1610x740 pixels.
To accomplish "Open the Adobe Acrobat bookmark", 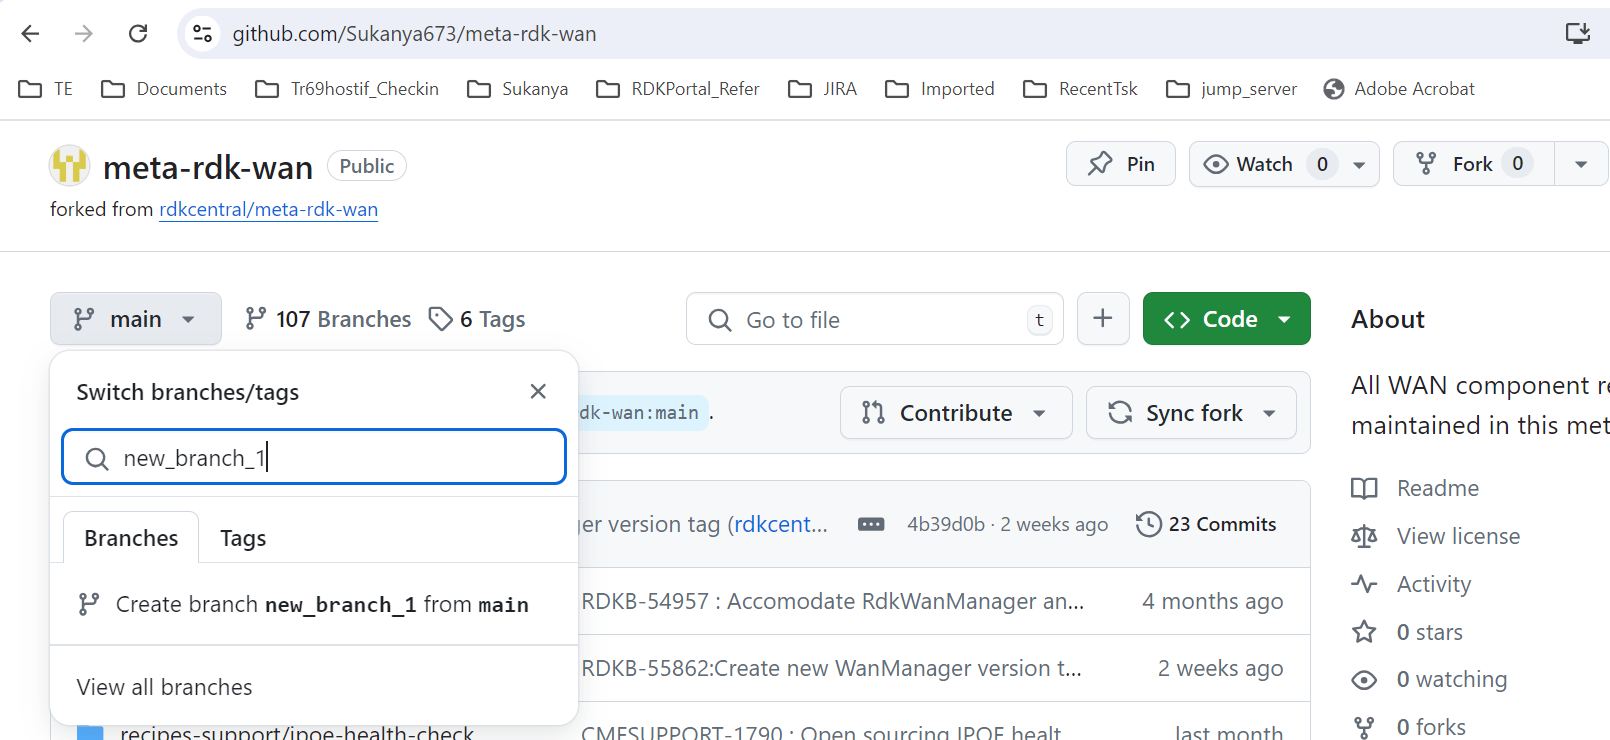I will [x=1399, y=89].
